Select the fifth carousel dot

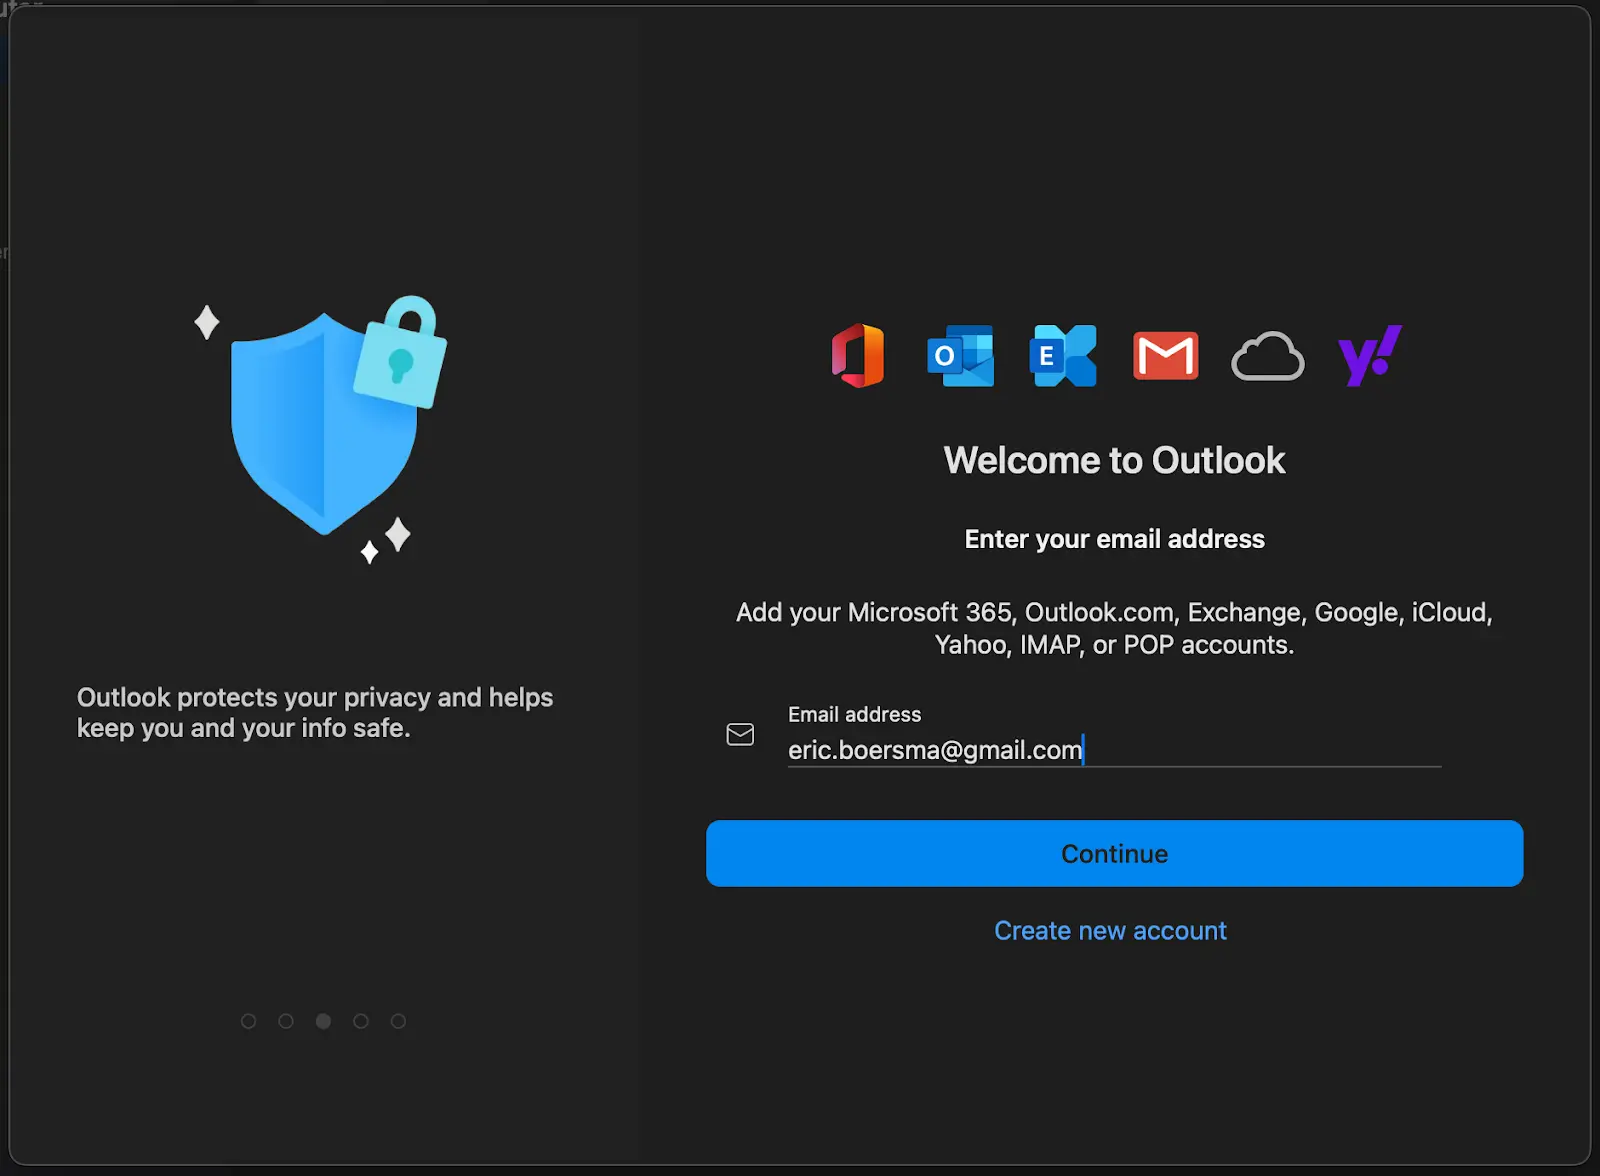tap(399, 1021)
